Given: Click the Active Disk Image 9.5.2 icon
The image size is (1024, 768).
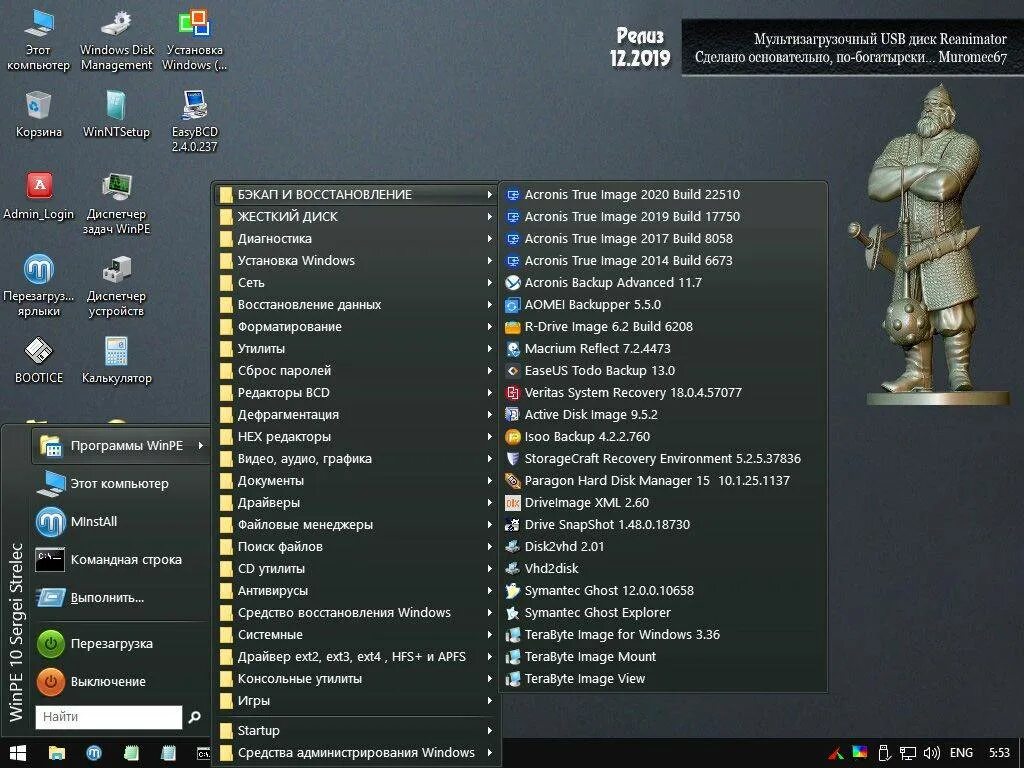Looking at the screenshot, I should point(513,415).
